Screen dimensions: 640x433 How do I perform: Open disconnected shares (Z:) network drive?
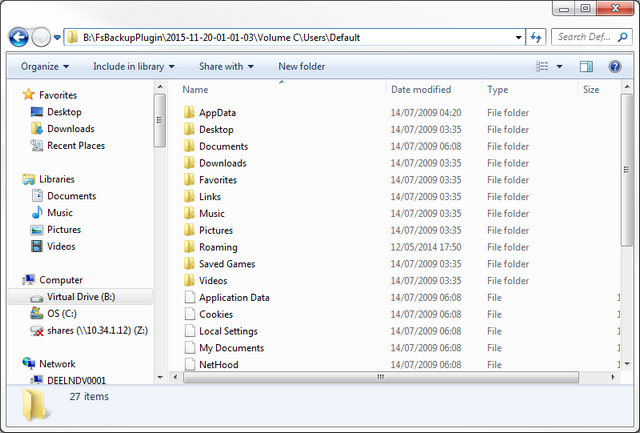(89, 331)
